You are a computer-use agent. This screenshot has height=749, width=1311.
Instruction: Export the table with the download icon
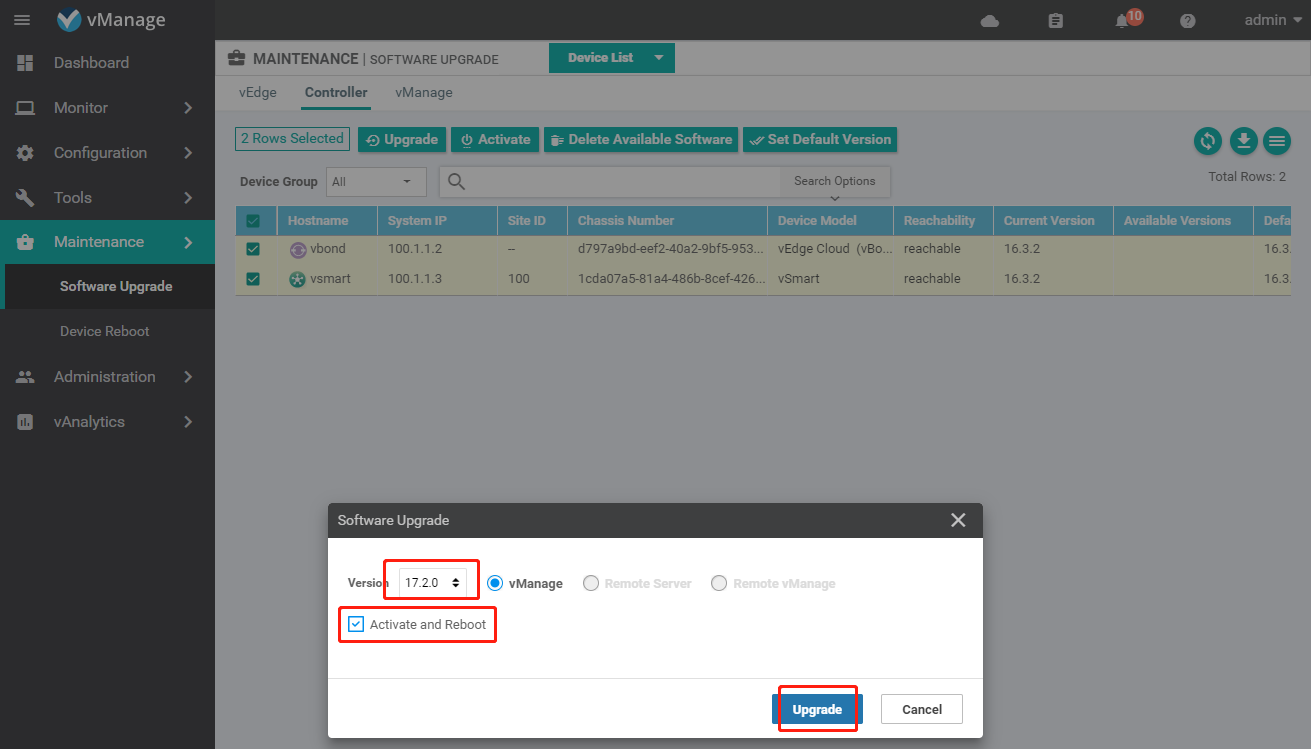pyautogui.click(x=1243, y=141)
